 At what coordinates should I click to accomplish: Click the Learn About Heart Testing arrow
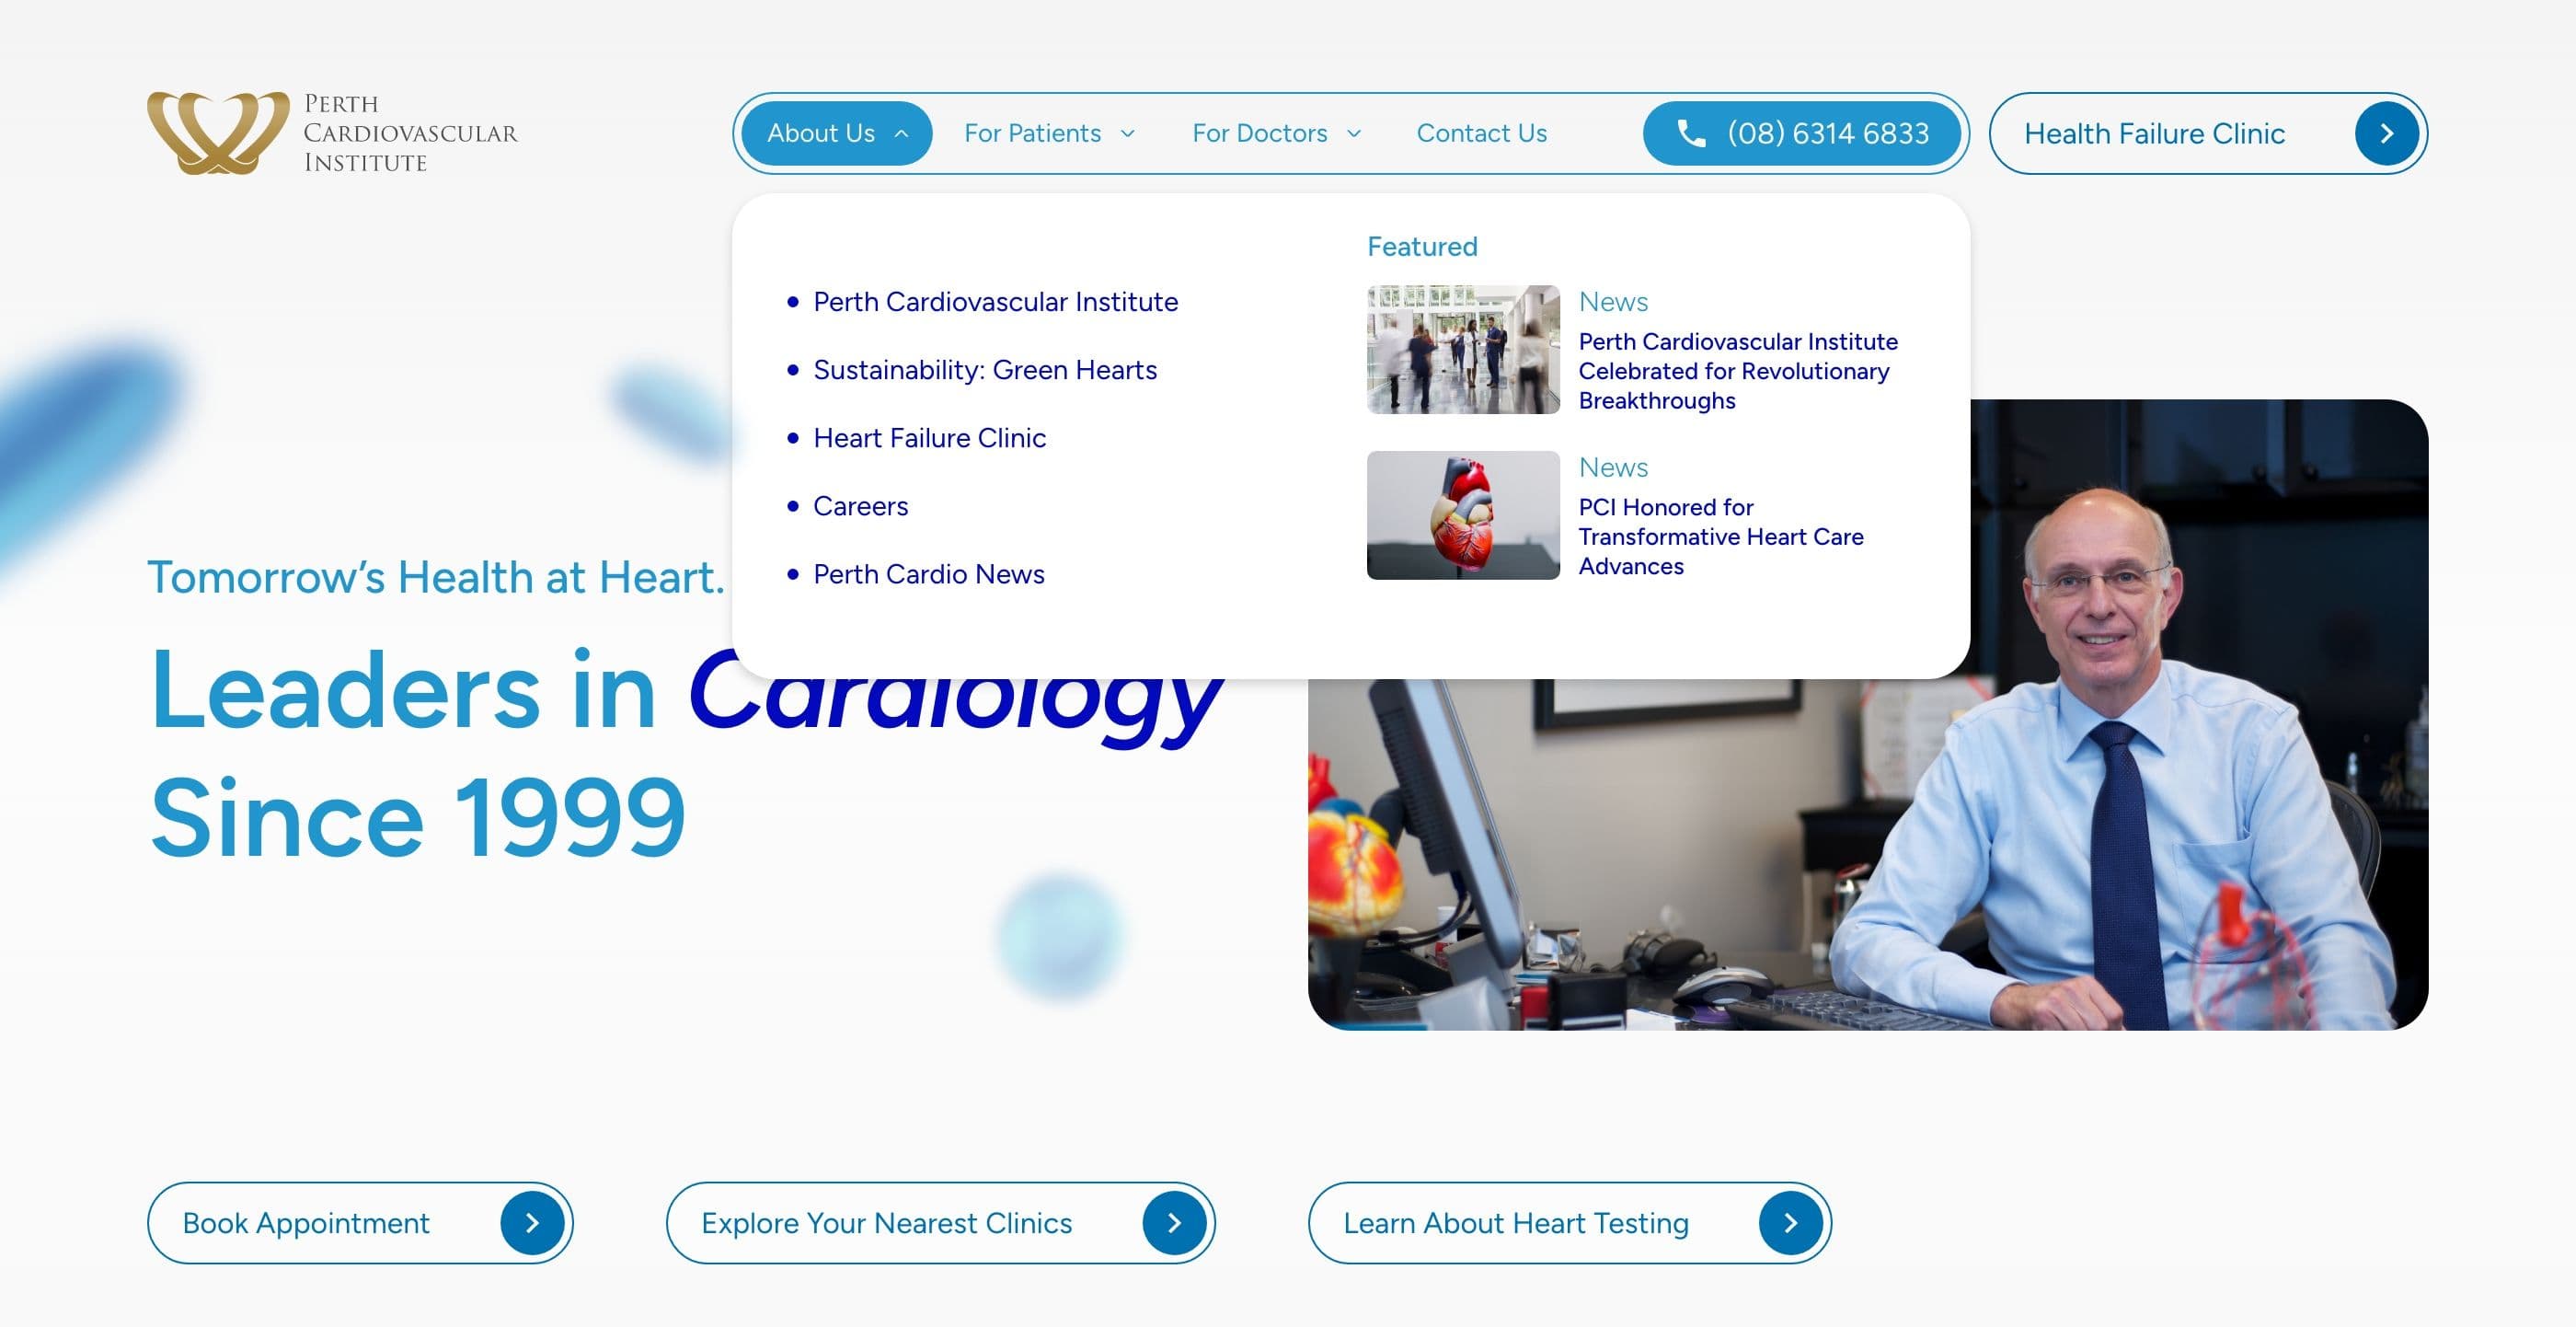pyautogui.click(x=1790, y=1222)
